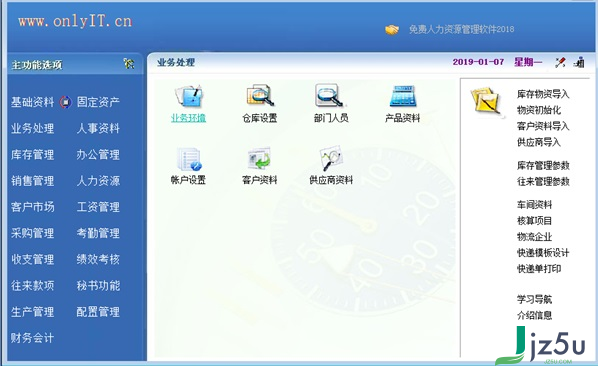Open 财务会计 in the sidebar
Image resolution: width=598 pixels, height=366 pixels.
point(32,338)
